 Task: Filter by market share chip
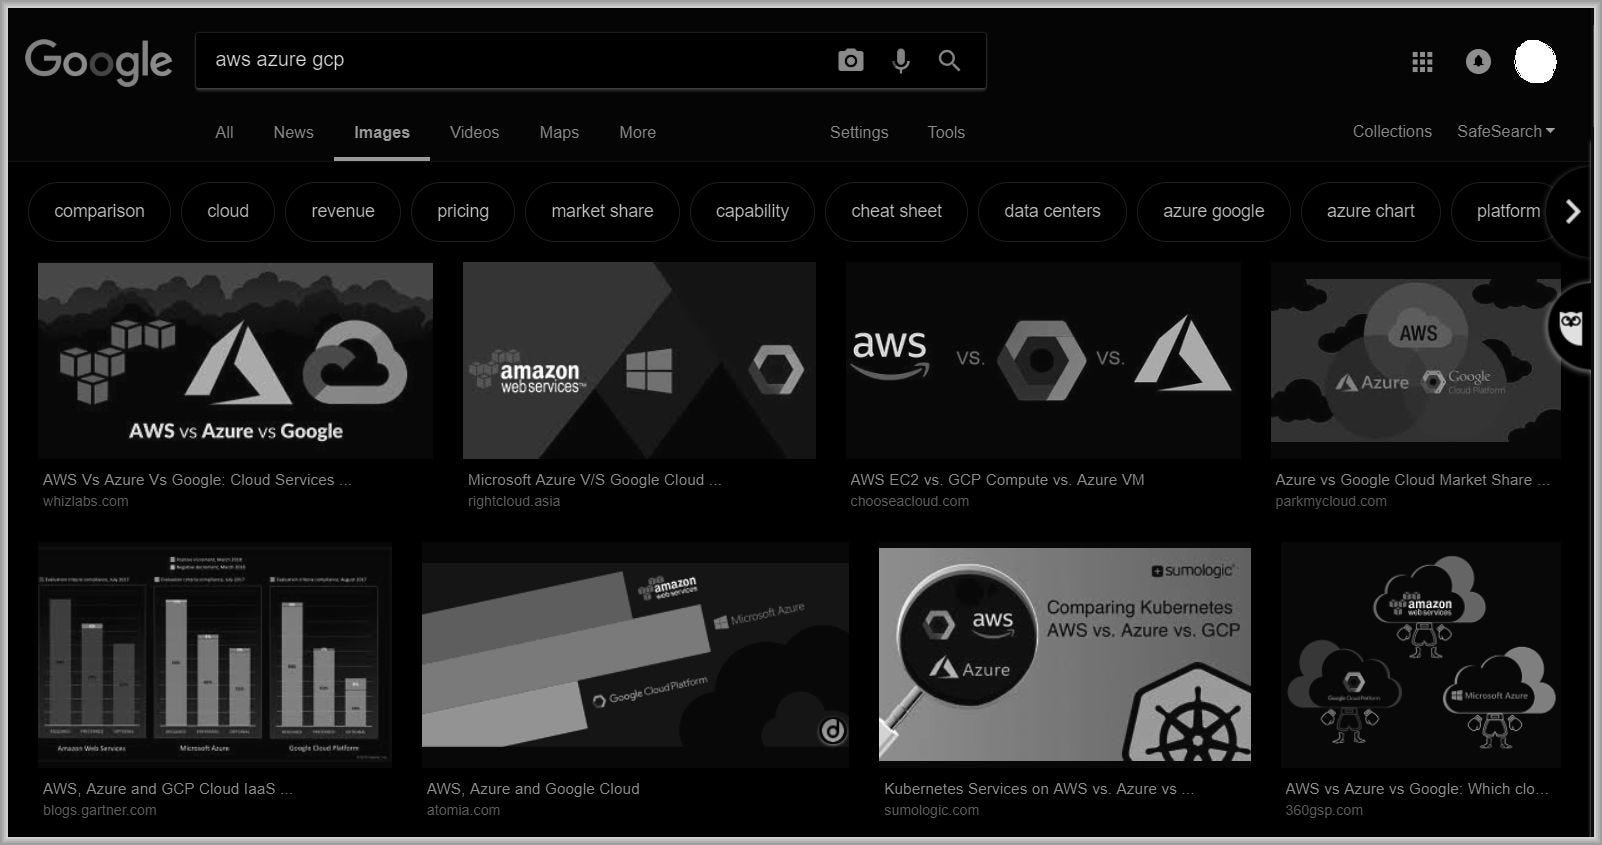click(602, 211)
